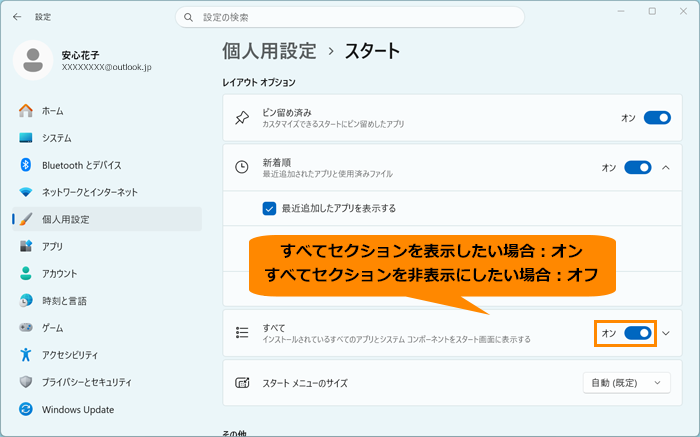The width and height of the screenshot is (700, 437).
Task: Click the ホーム house icon
Action: click(x=26, y=111)
